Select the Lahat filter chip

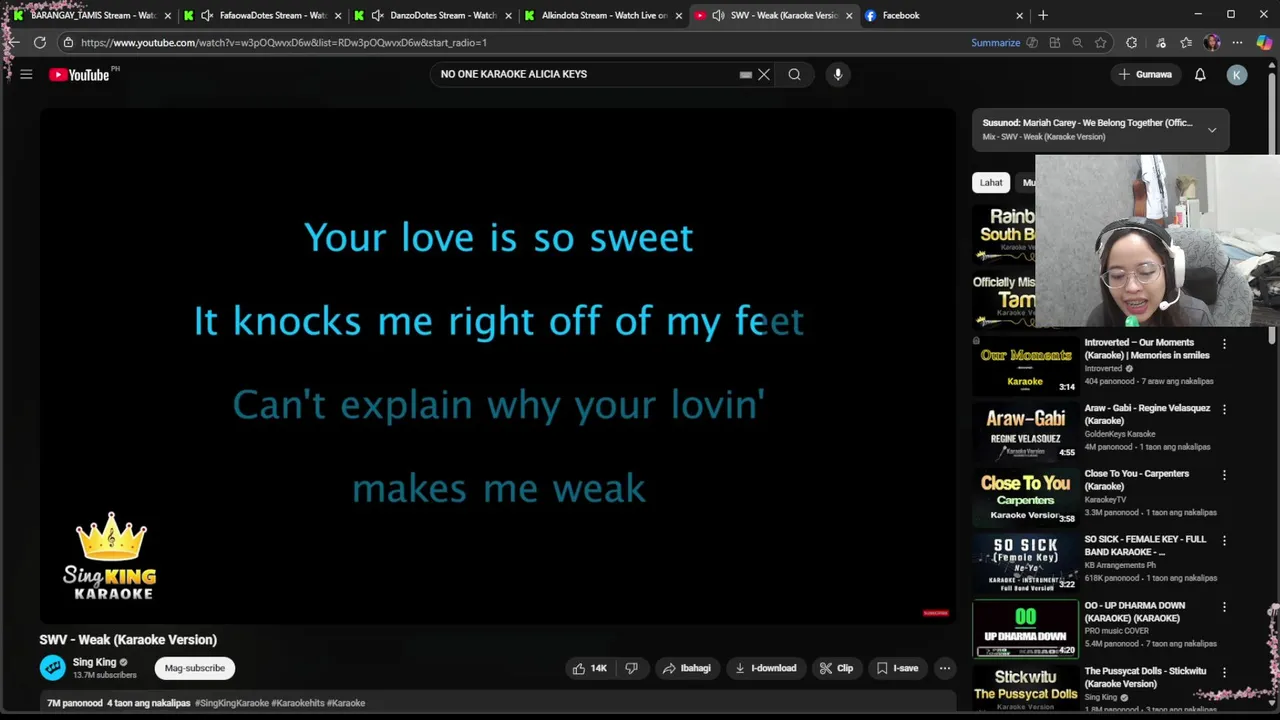tap(991, 182)
